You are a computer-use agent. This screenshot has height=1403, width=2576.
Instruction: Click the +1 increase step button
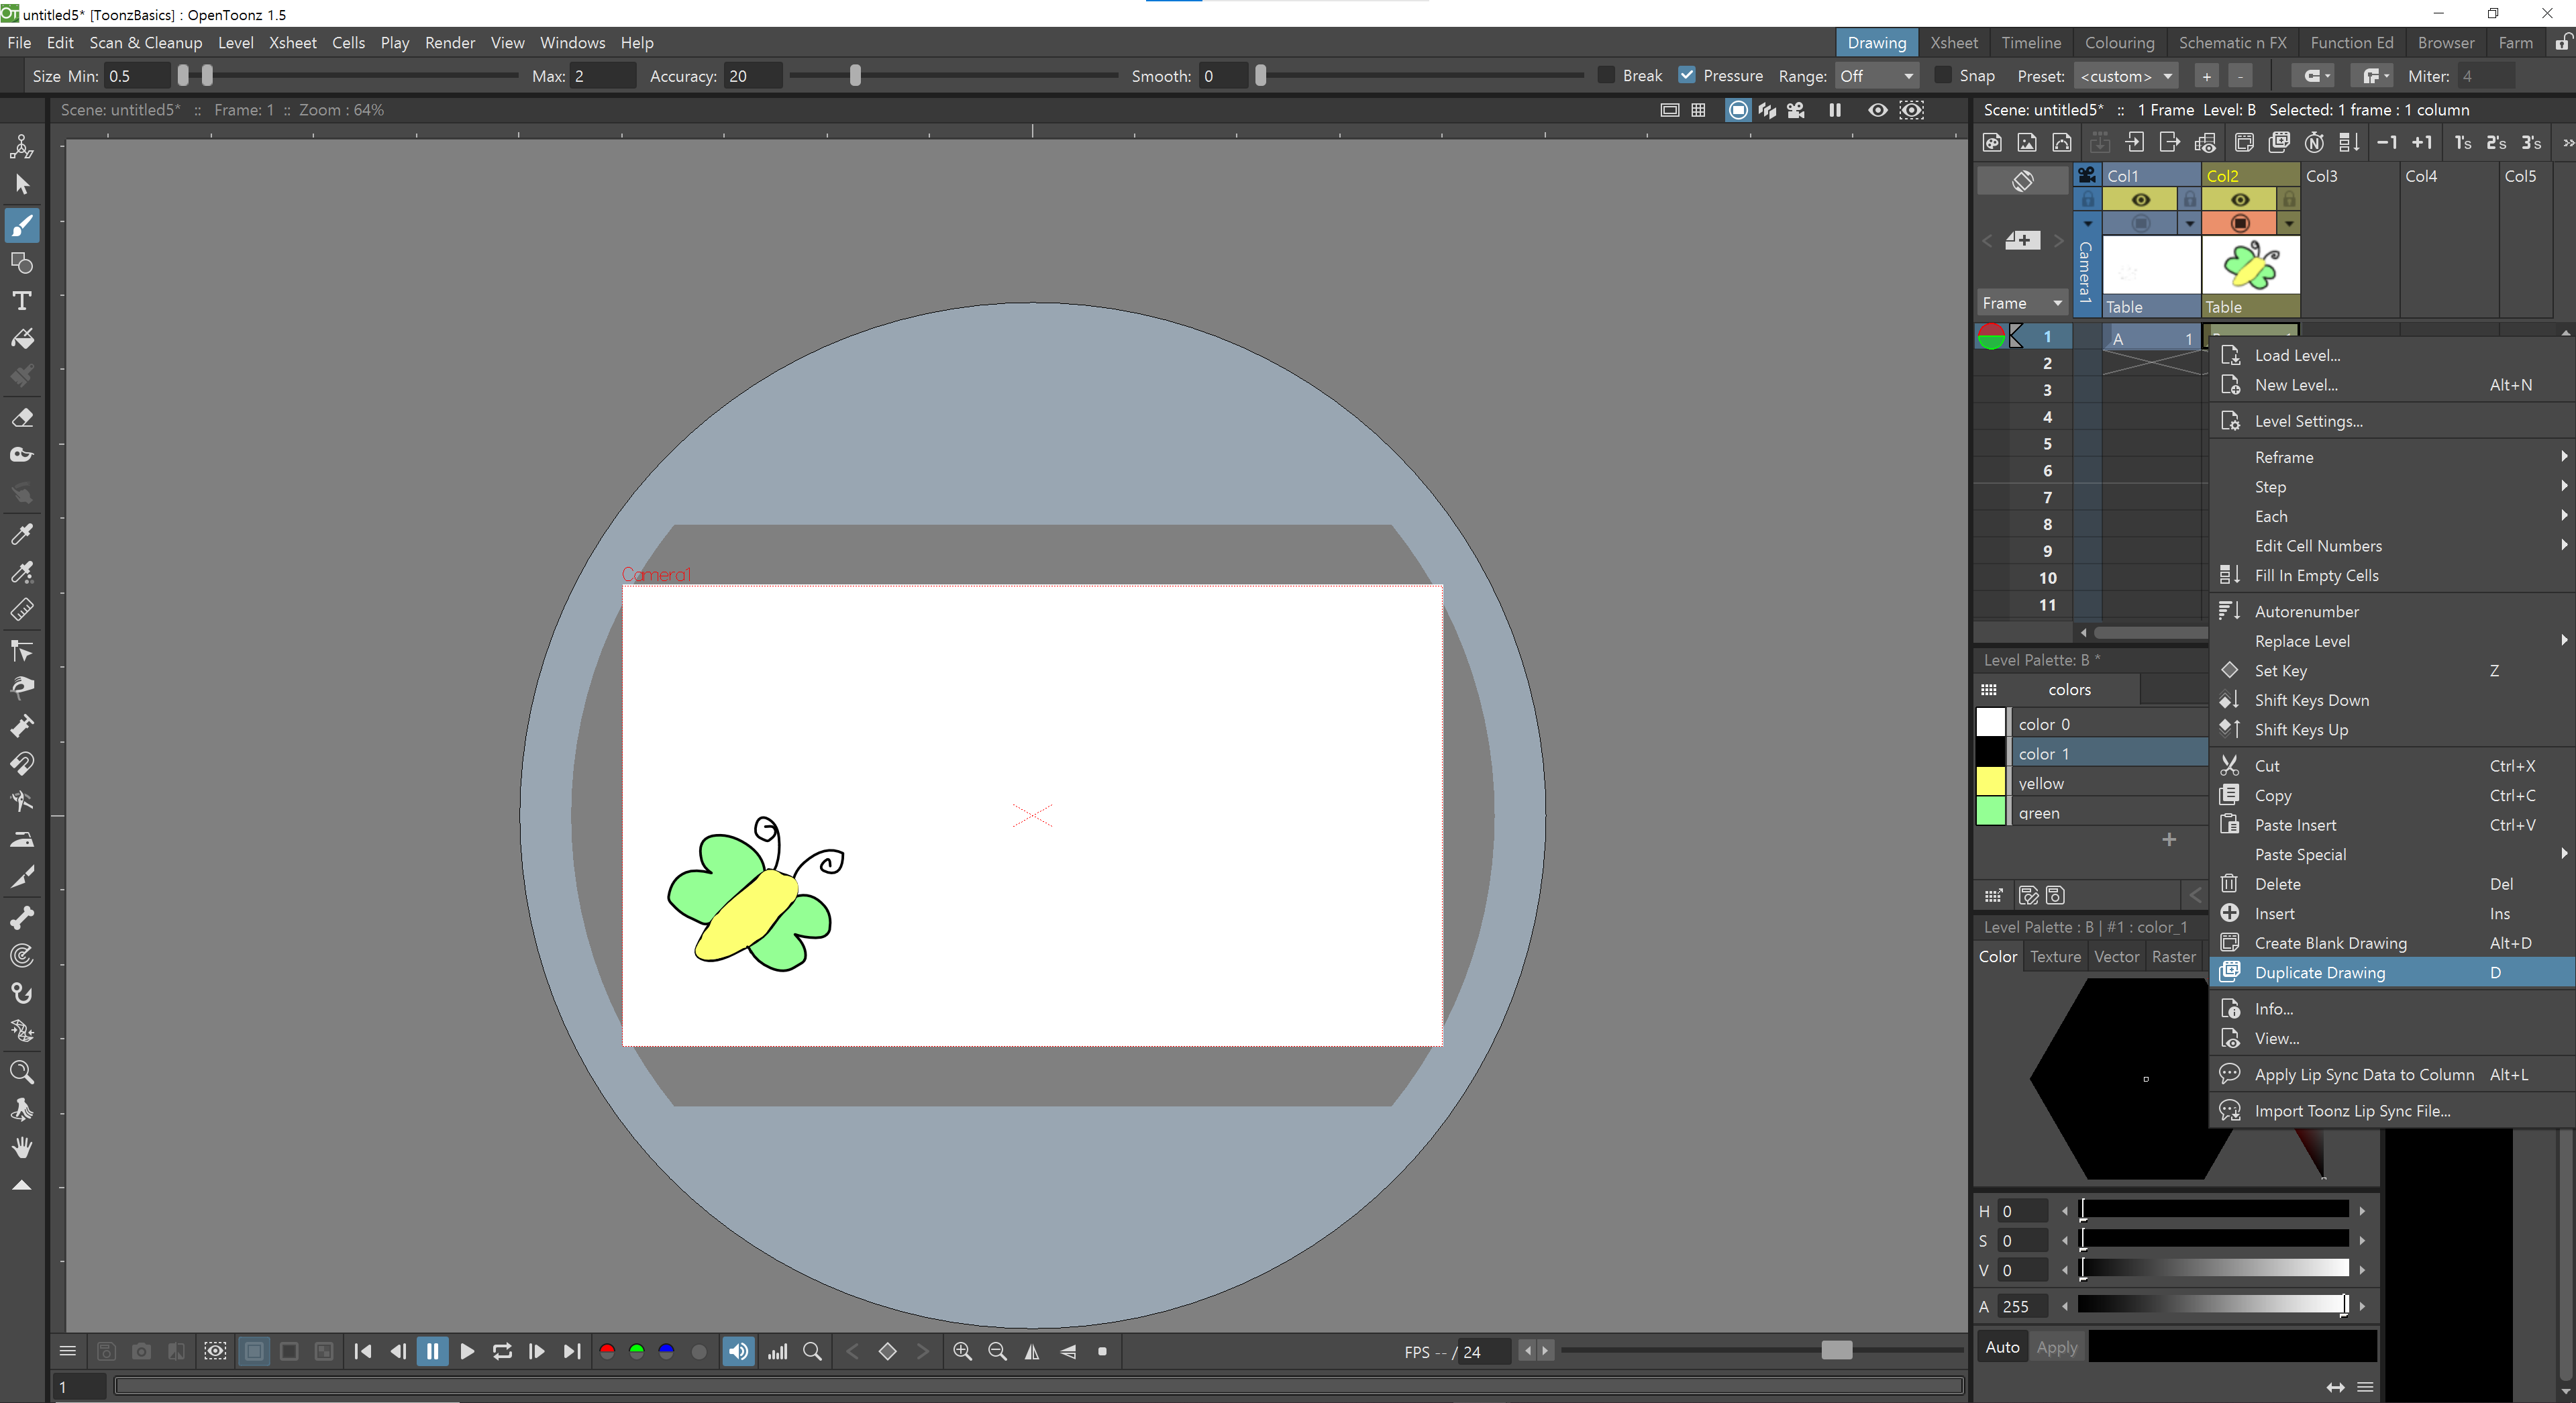point(2422,143)
